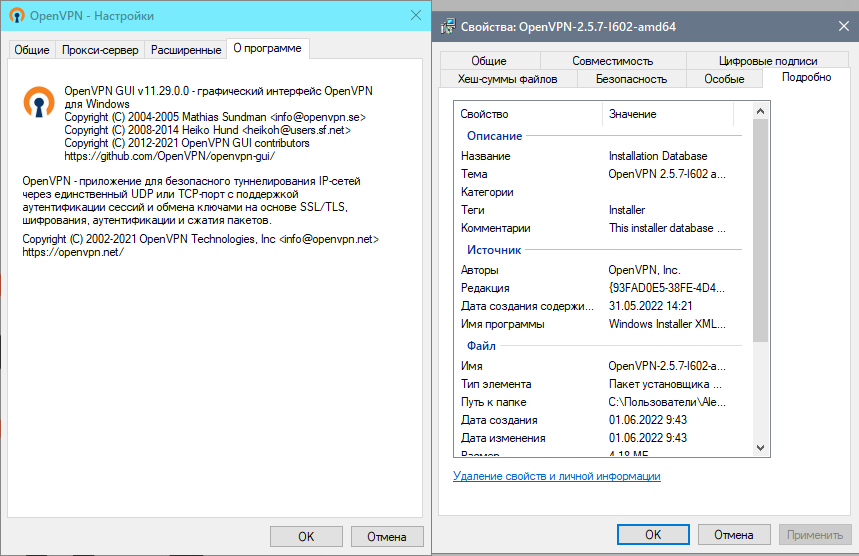This screenshot has height=556, width=859.
Task: Select the Путь к папке row
Action: coord(601,402)
